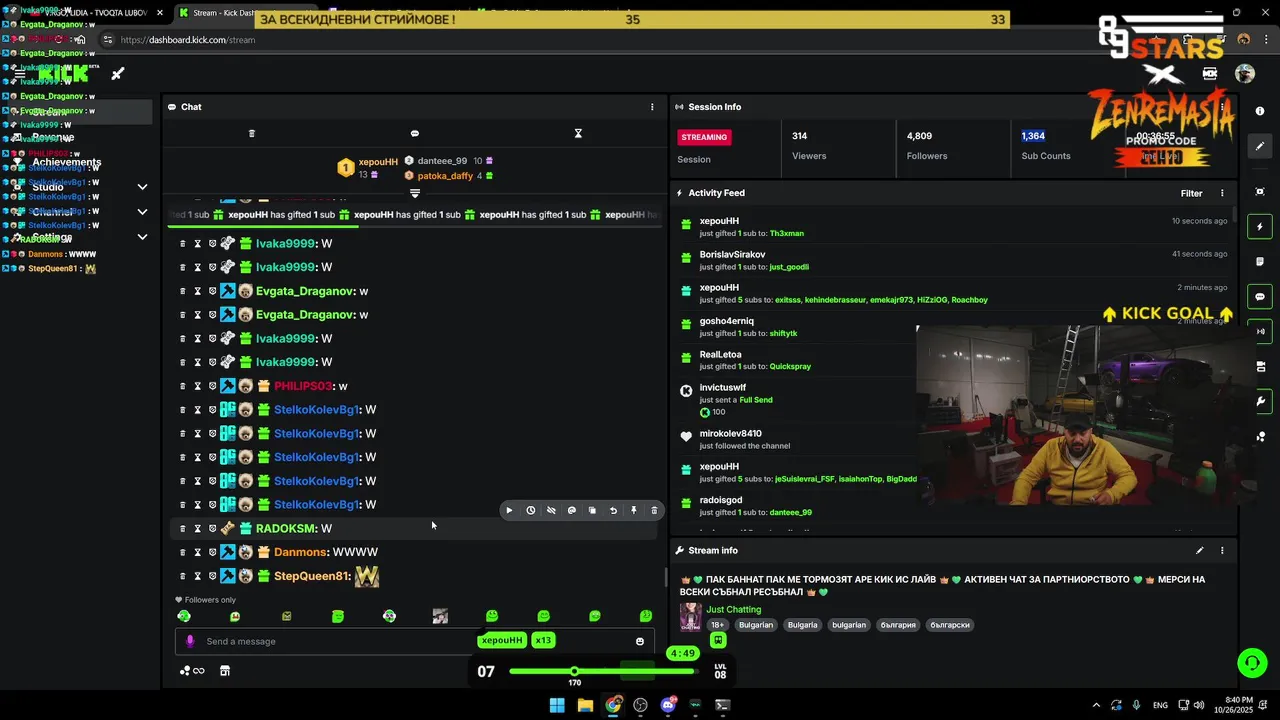Viewport: 1280px width, 720px height.
Task: Timeout StepQueen81 using the hourglass icon
Action: click(x=197, y=576)
